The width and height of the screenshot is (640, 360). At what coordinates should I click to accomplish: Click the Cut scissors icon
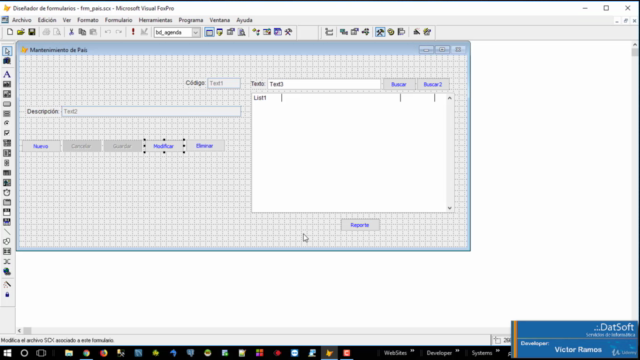click(71, 32)
